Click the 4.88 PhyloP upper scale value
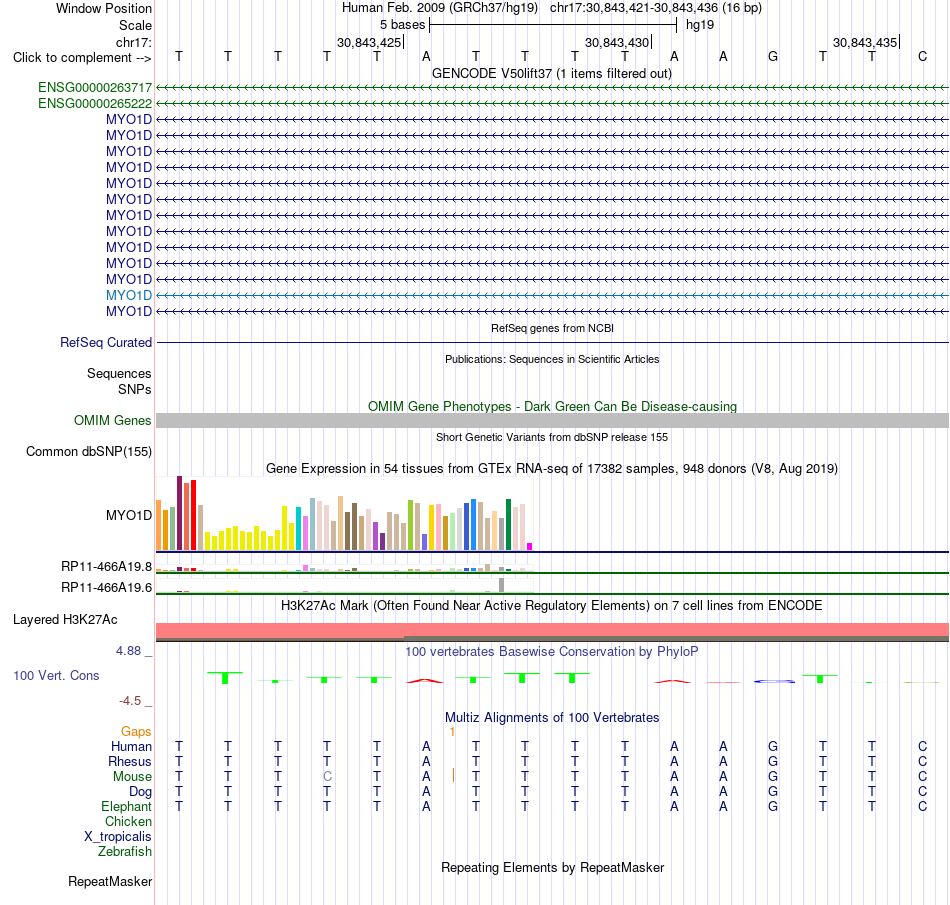Viewport: 950px width, 905px height. 128,651
